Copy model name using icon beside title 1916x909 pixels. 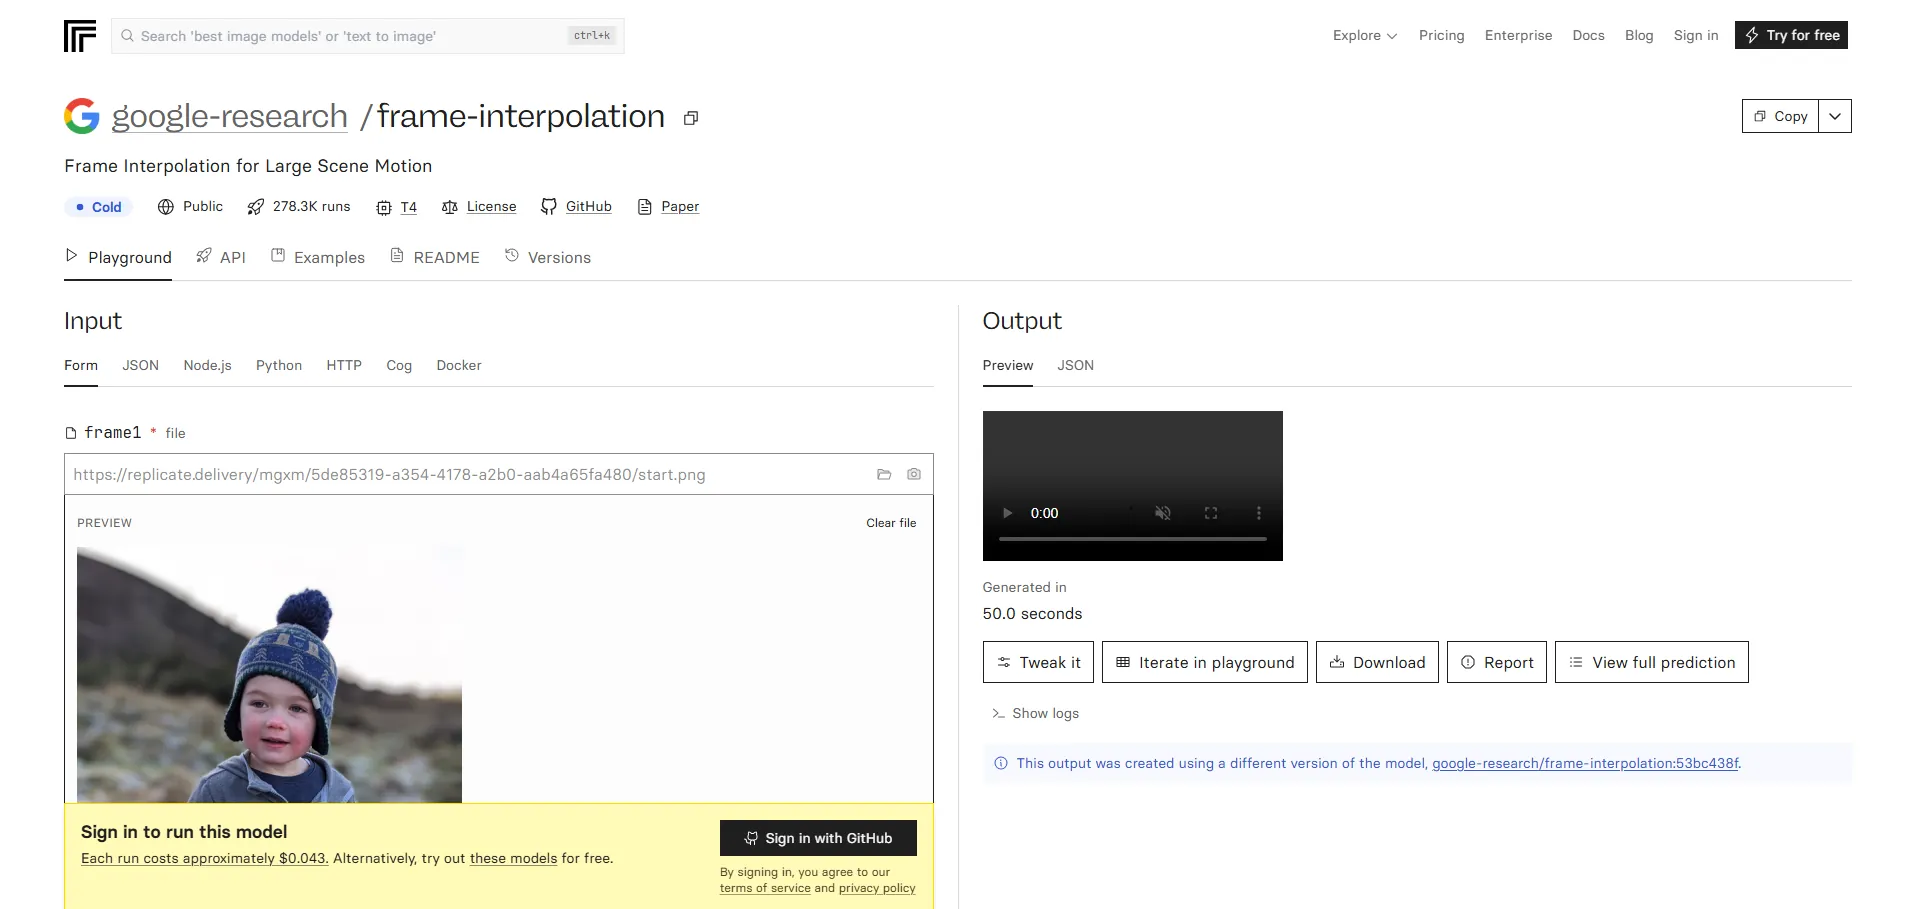pyautogui.click(x=690, y=118)
